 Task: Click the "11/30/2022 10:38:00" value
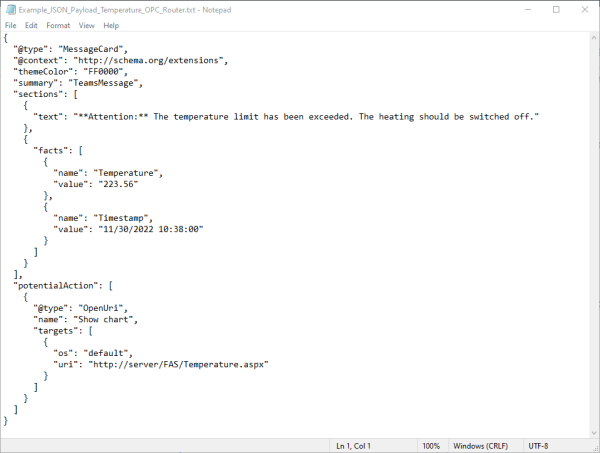pyautogui.click(x=151, y=229)
